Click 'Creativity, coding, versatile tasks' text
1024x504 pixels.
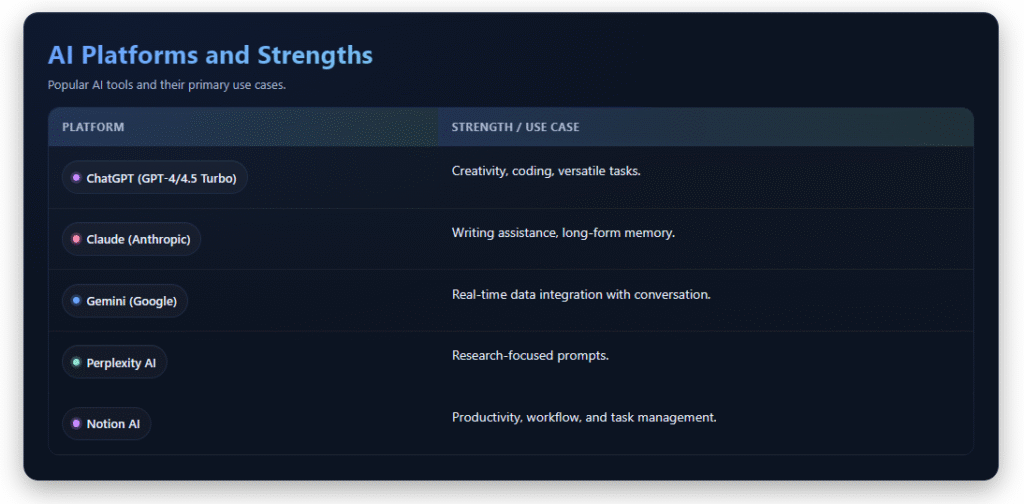click(546, 171)
